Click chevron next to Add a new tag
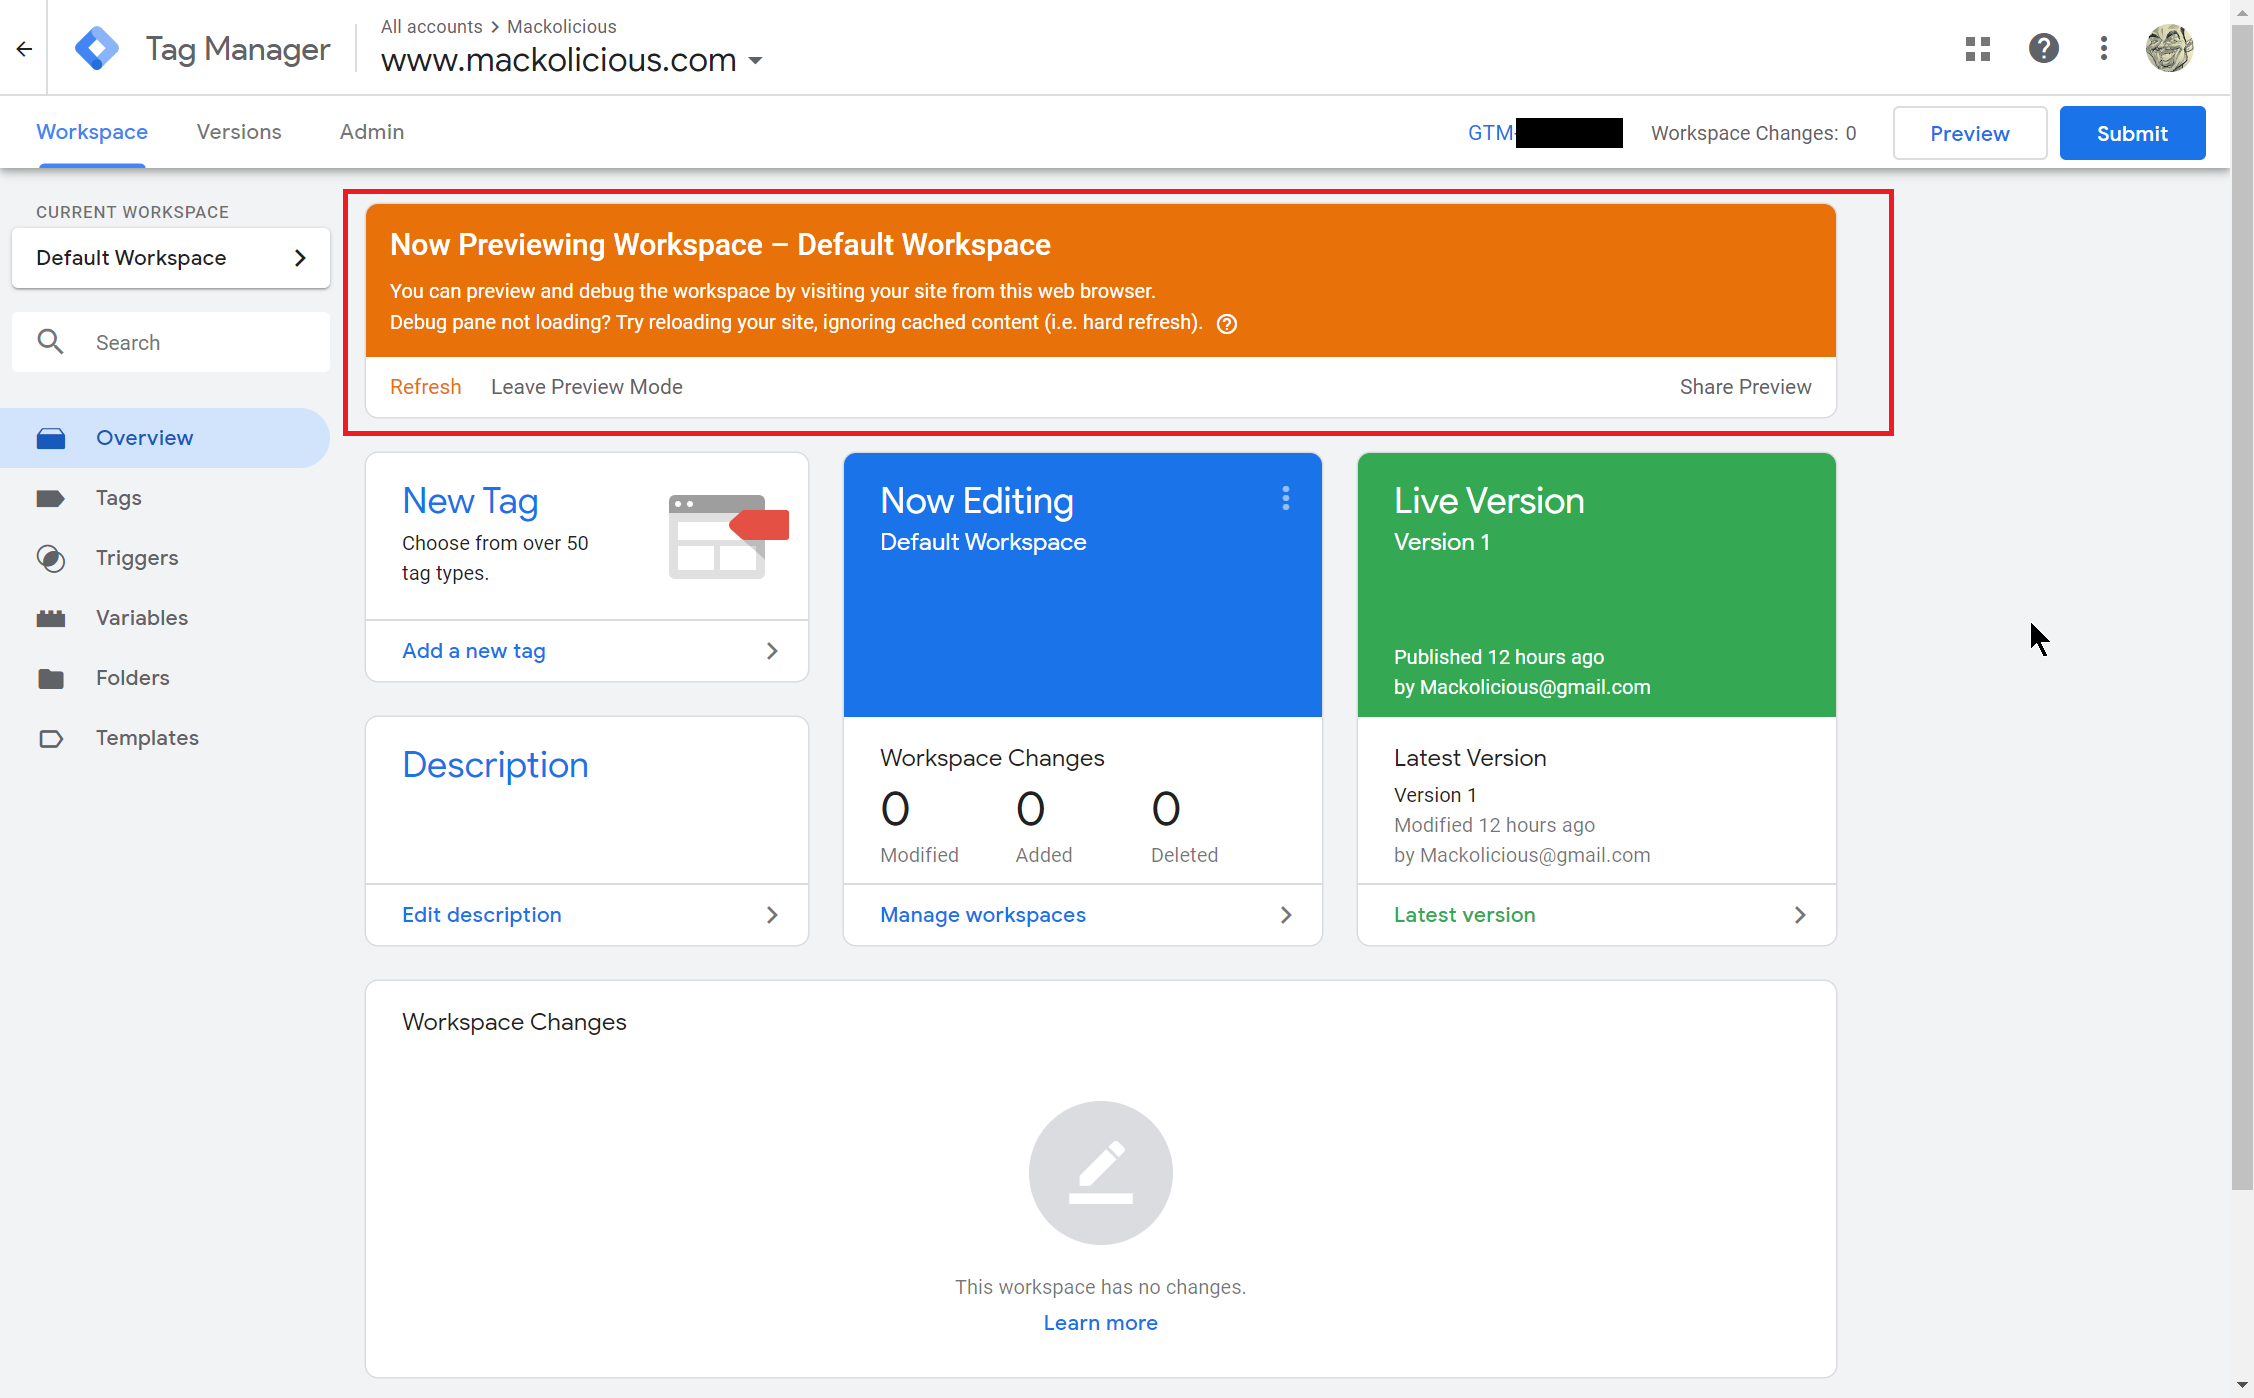This screenshot has height=1398, width=2254. [772, 651]
